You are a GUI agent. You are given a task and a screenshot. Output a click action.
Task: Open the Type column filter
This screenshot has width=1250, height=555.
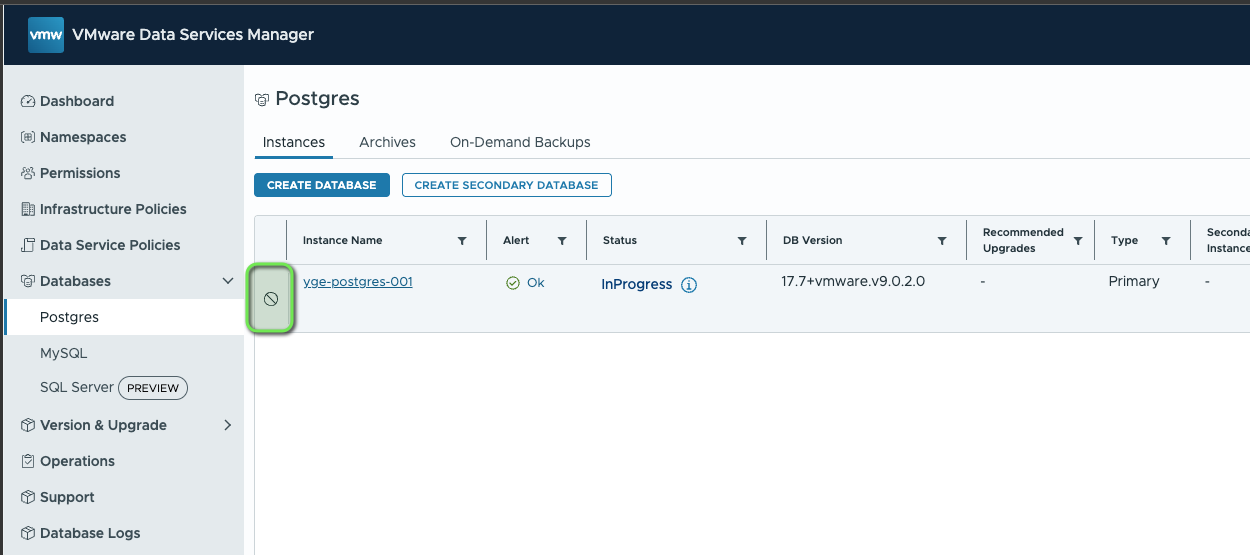click(x=1166, y=241)
